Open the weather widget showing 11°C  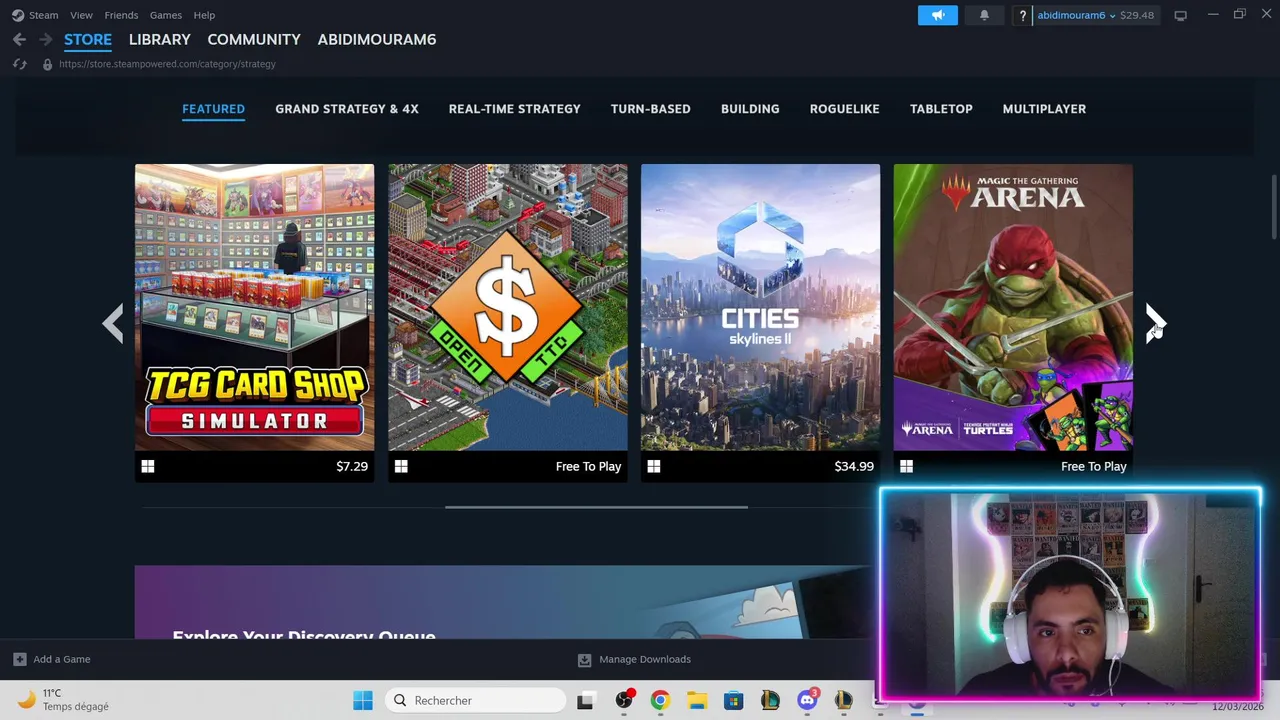(x=64, y=700)
